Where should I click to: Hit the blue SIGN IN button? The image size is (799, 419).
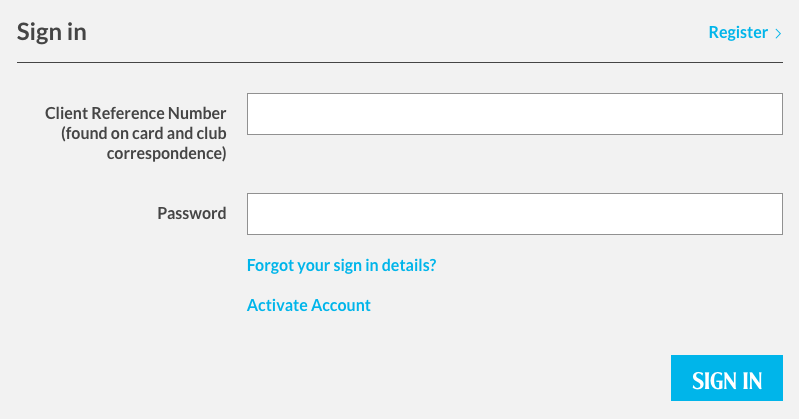[727, 380]
